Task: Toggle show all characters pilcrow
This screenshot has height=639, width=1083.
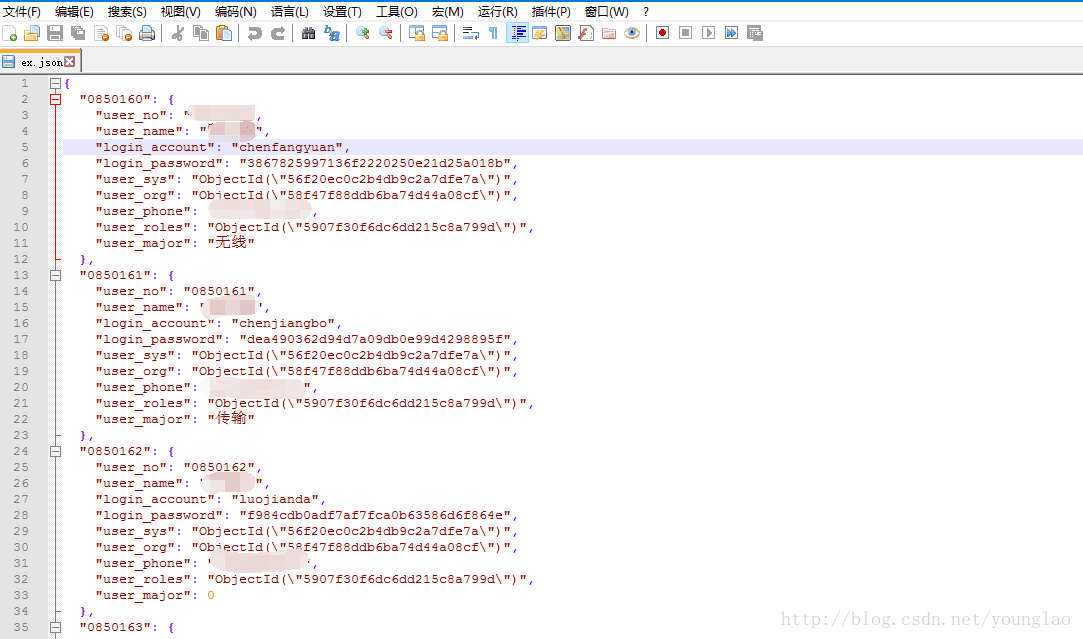Action: pos(493,33)
